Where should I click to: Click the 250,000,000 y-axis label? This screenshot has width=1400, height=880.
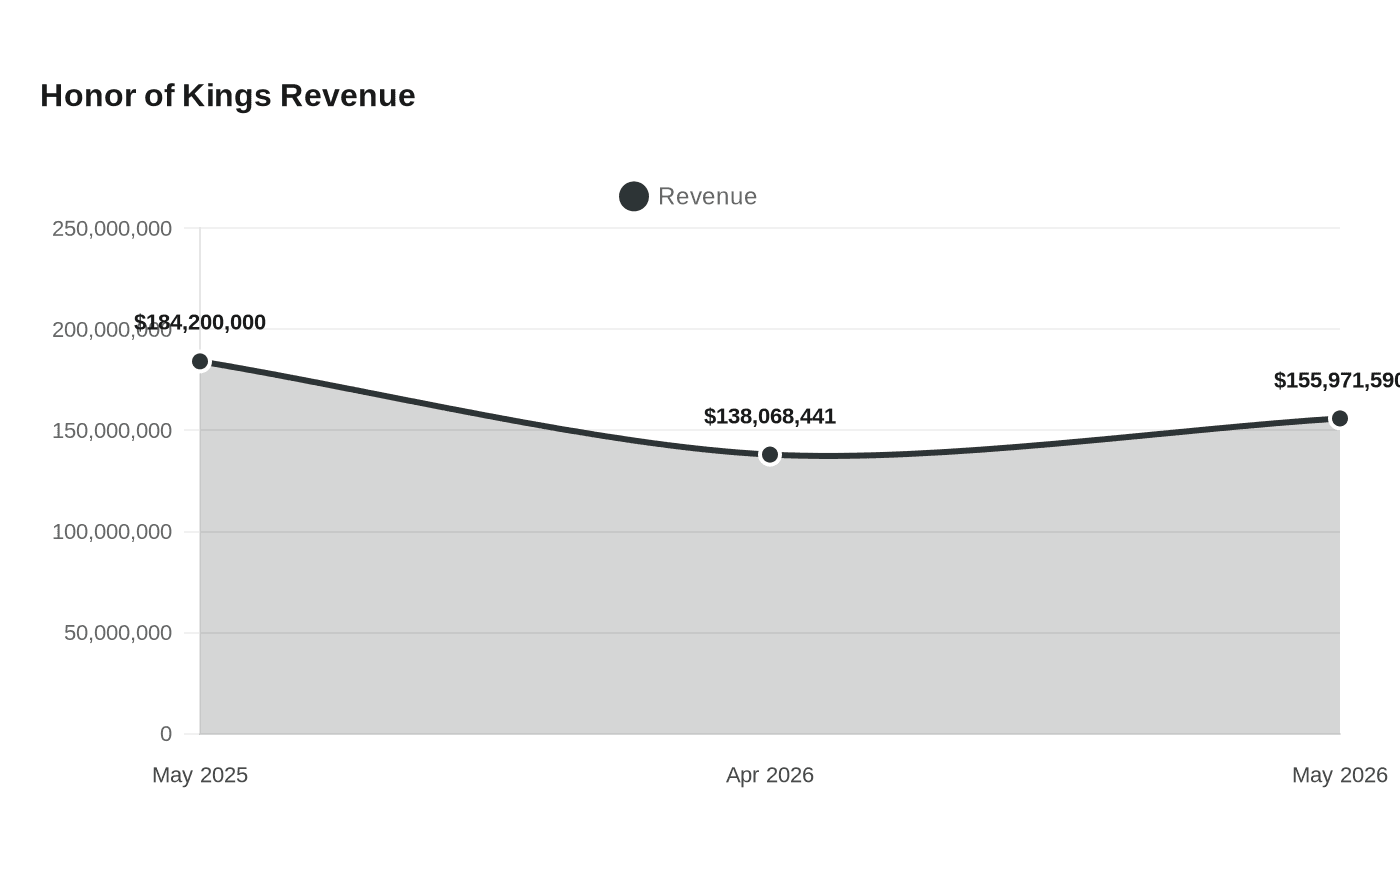(x=112, y=228)
